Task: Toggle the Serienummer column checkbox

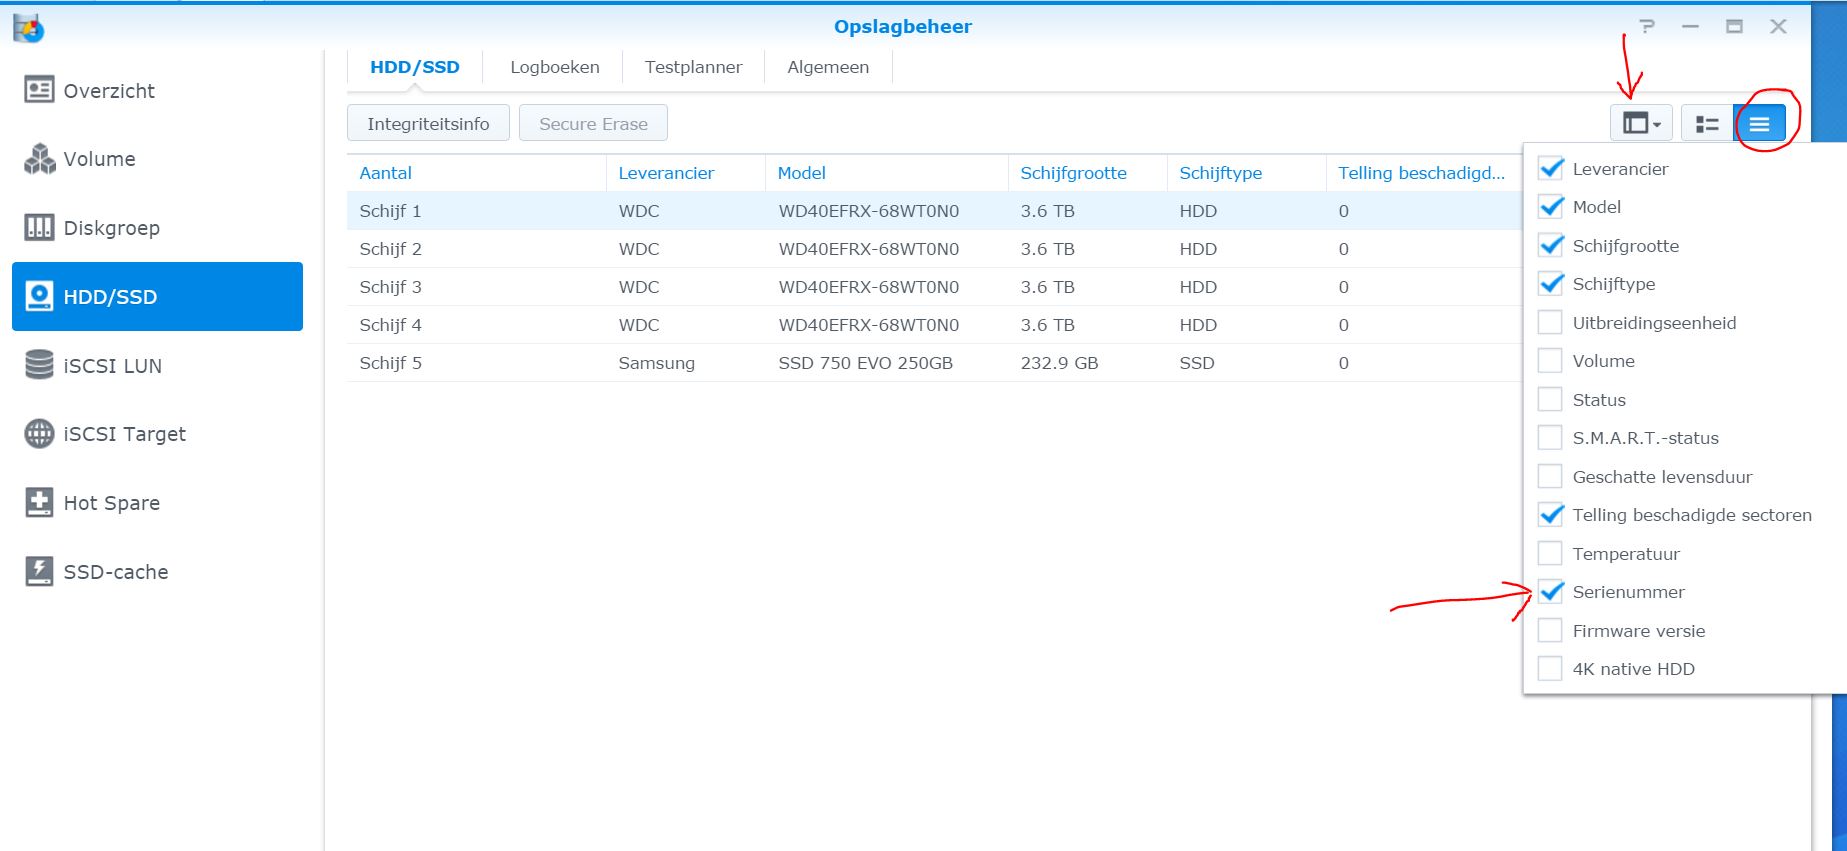Action: coord(1550,592)
